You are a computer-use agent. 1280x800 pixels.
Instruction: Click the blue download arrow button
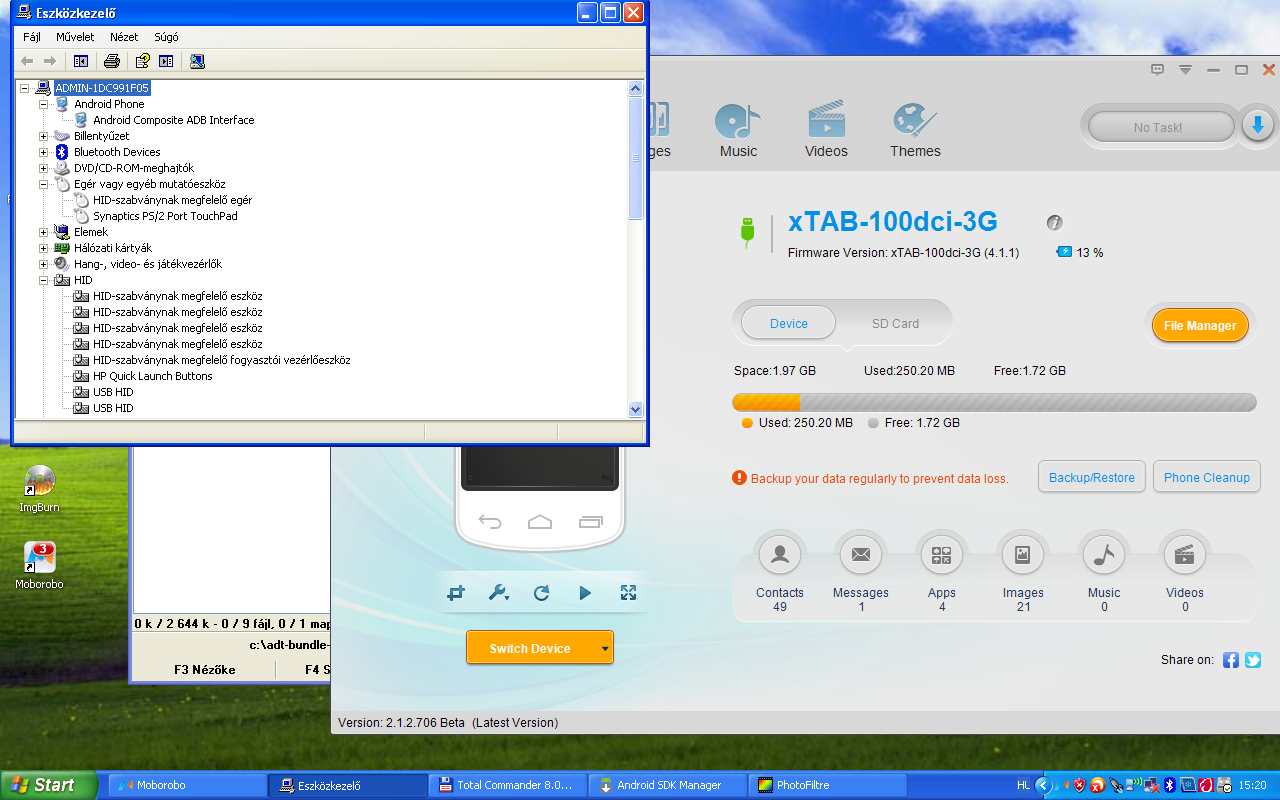click(1257, 126)
